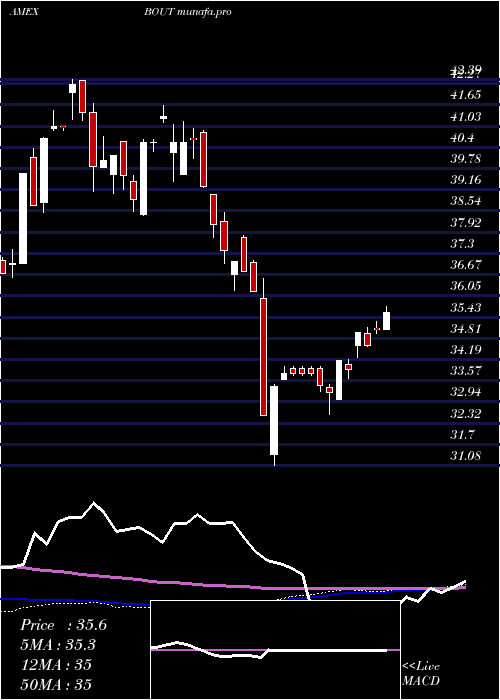
Task: Click the 5MA : 35.3 readout
Action: click(x=58, y=645)
